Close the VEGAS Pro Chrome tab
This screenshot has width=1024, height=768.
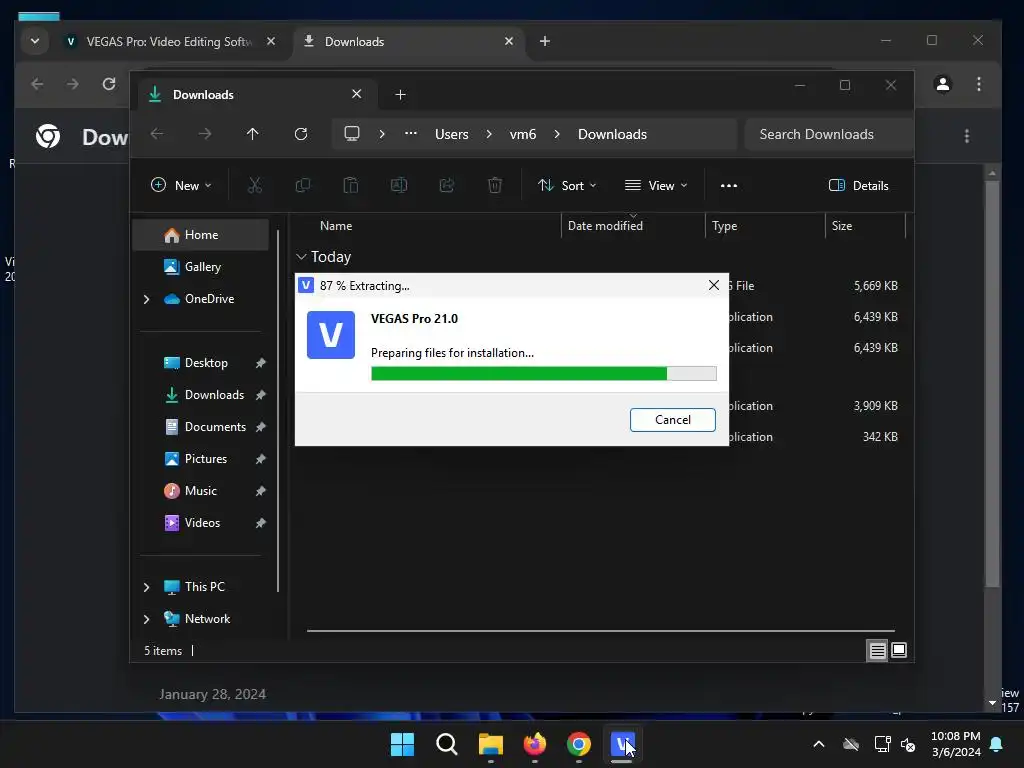(271, 41)
